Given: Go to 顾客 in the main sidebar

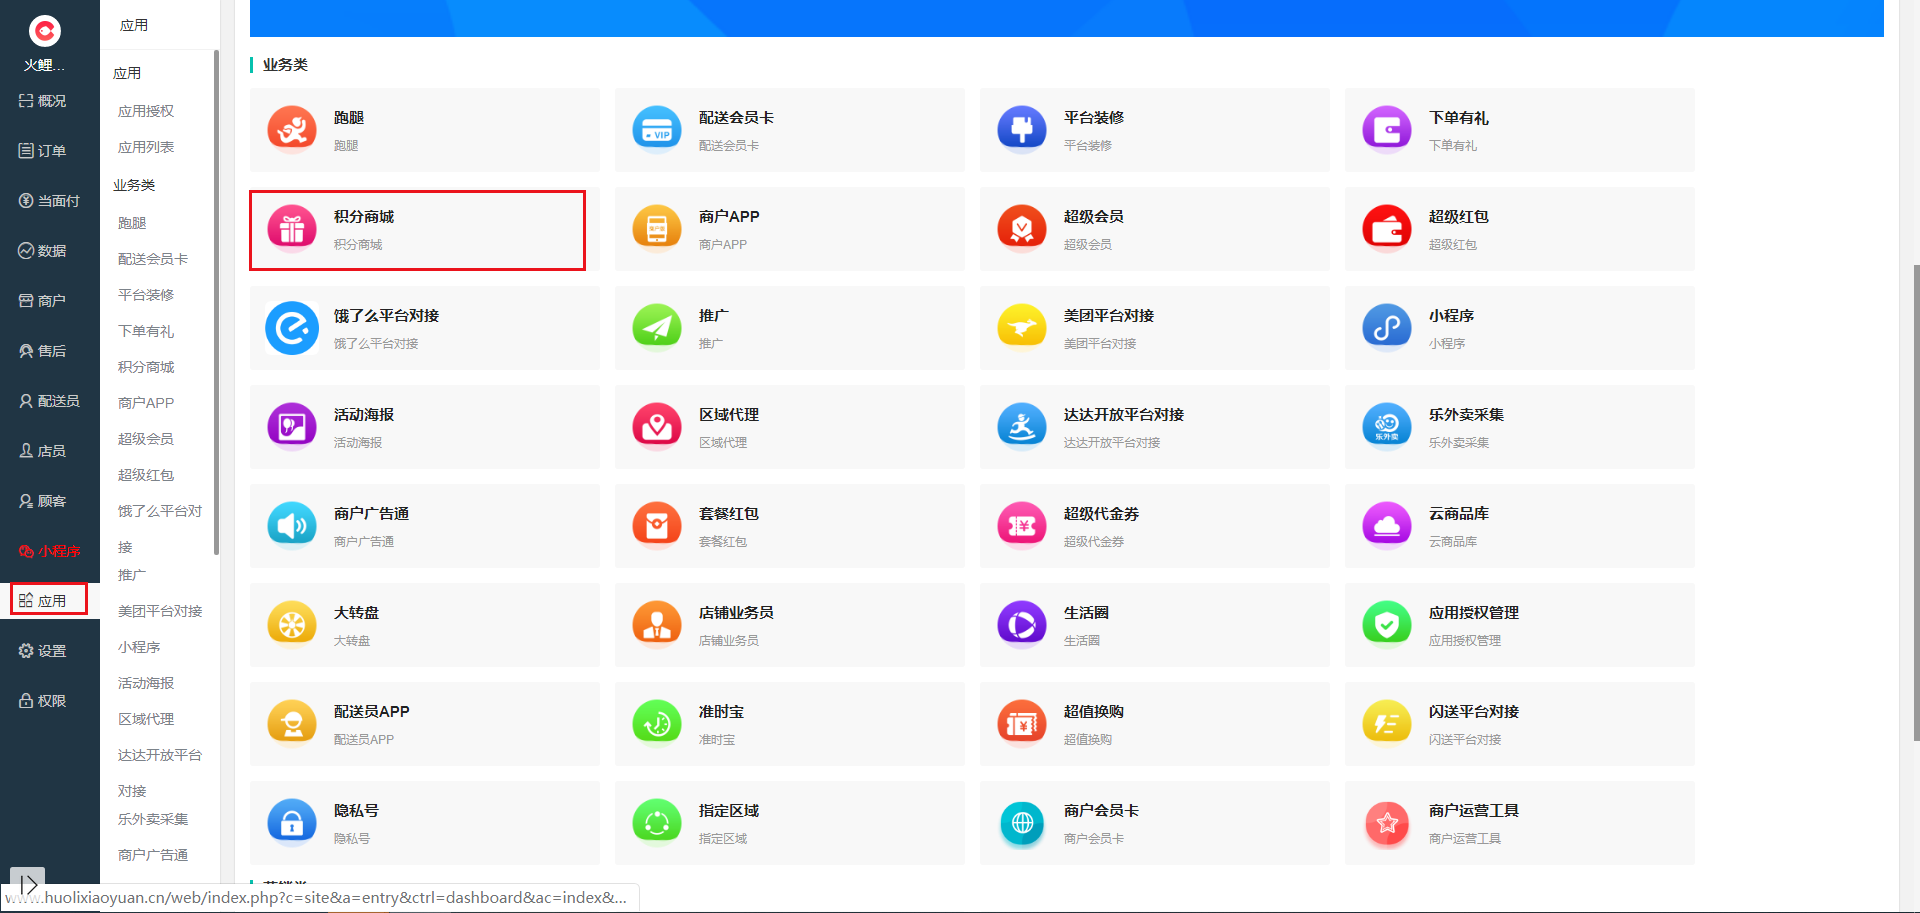Looking at the screenshot, I should click(43, 501).
